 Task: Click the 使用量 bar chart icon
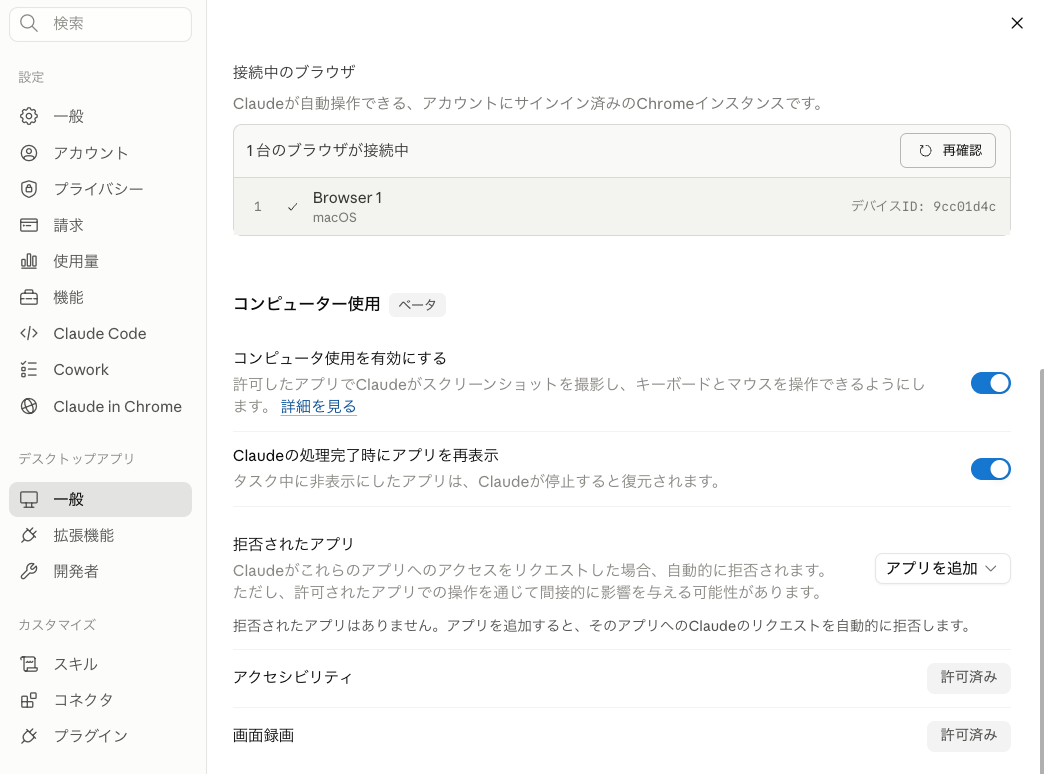coord(29,261)
